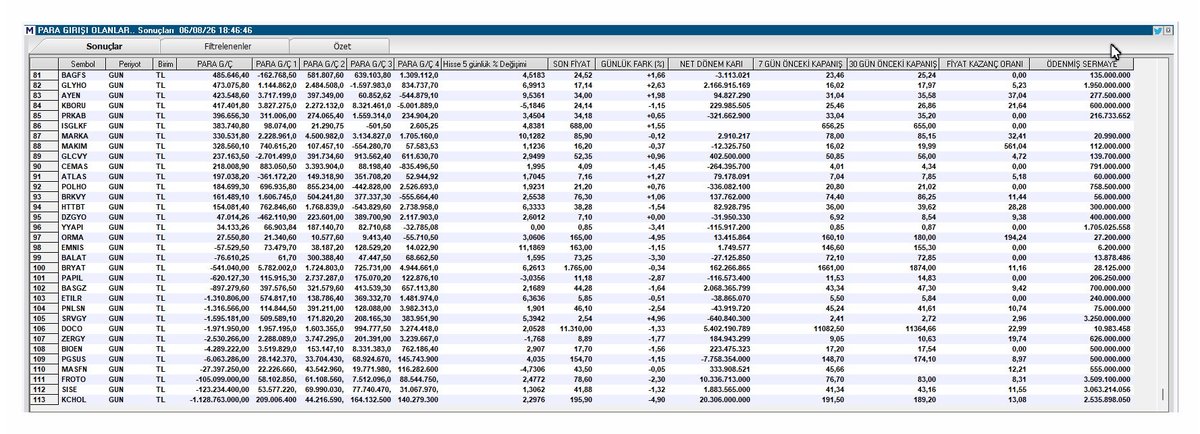Click the -1.128.763.000,00 cell in KCHOL row
The width and height of the screenshot is (1200, 434).
coord(214,398)
